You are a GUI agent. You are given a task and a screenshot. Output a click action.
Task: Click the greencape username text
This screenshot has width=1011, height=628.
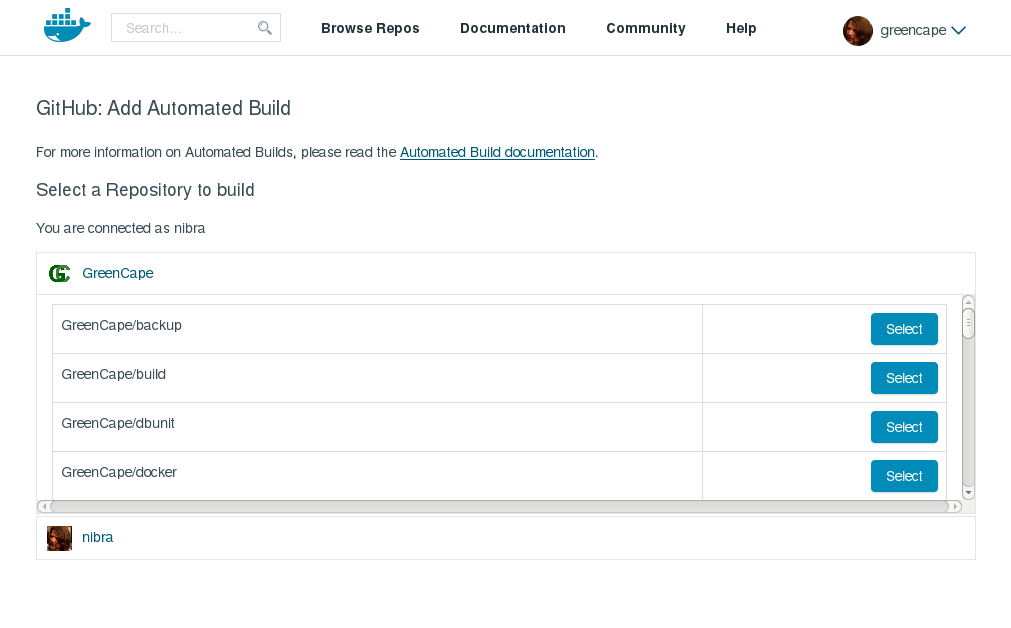coord(913,30)
